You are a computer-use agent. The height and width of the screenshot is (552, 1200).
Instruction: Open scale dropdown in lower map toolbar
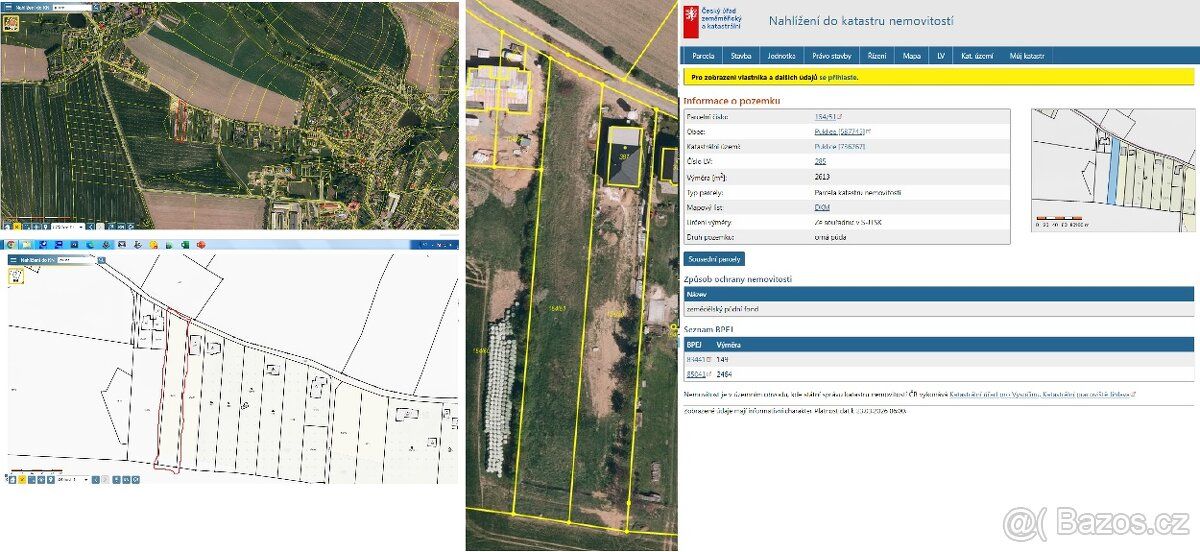click(73, 480)
